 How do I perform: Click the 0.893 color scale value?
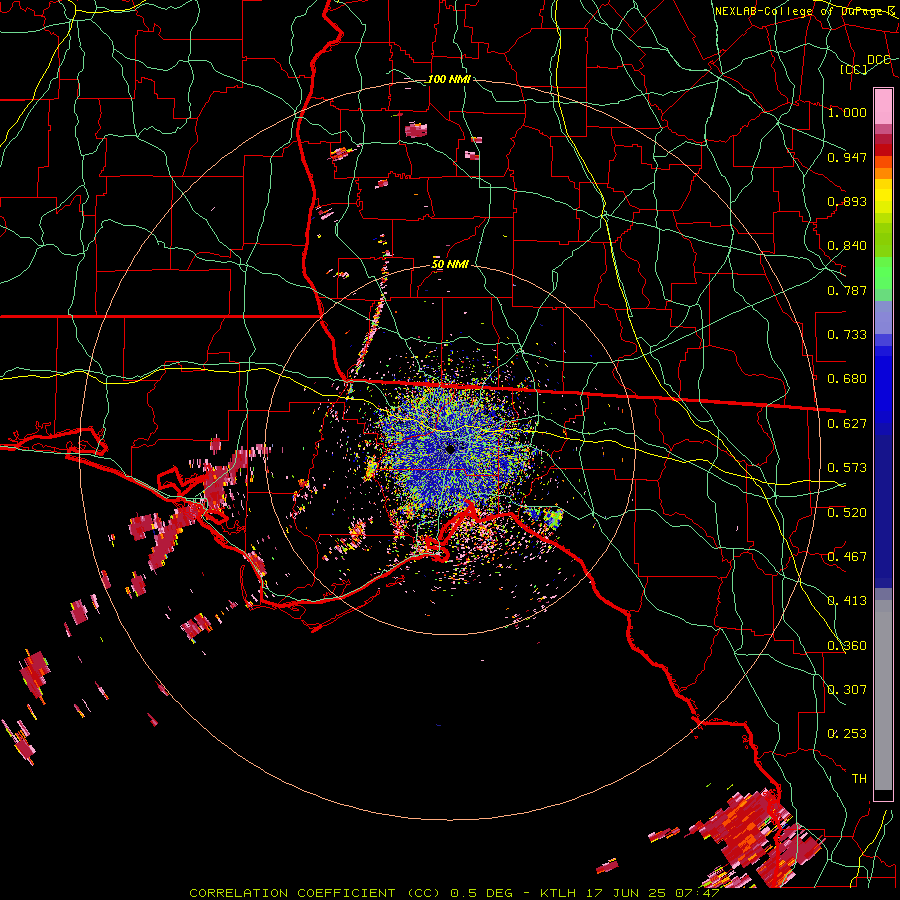click(847, 201)
